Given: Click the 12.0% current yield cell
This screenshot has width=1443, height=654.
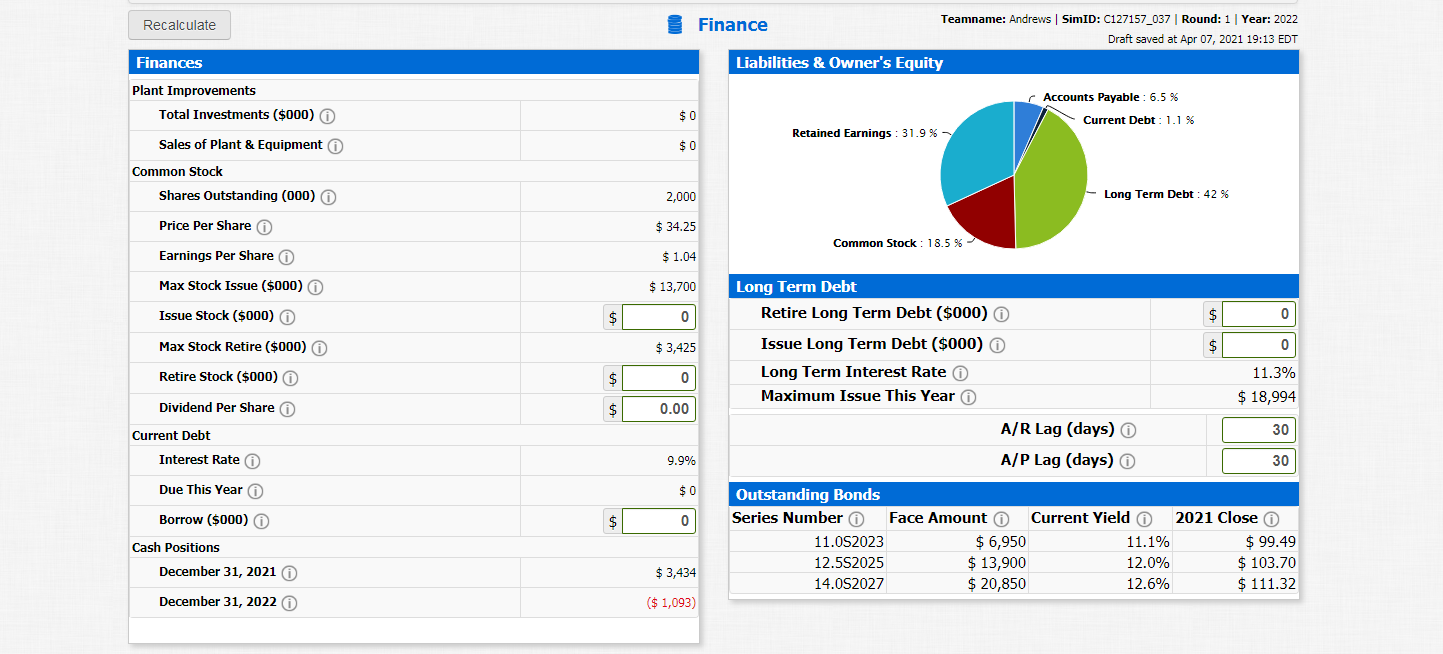Looking at the screenshot, I should point(1100,563).
